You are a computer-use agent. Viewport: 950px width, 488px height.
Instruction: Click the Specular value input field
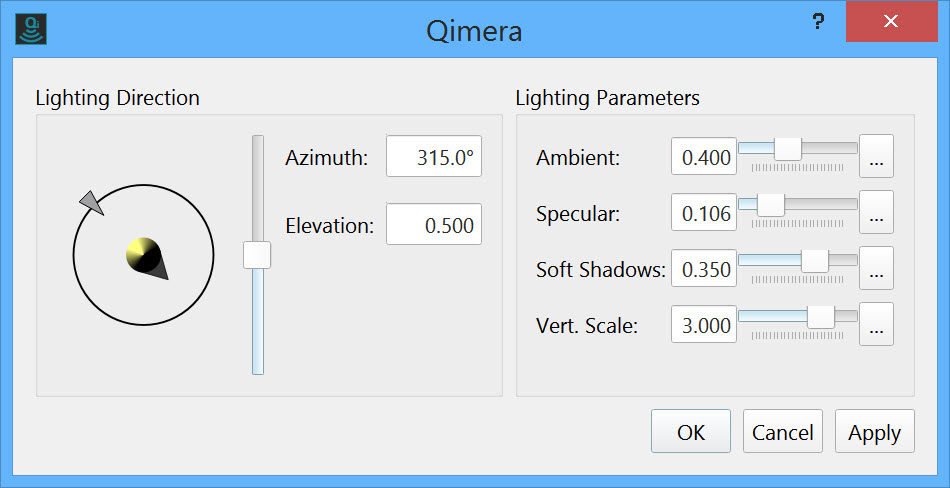[704, 214]
